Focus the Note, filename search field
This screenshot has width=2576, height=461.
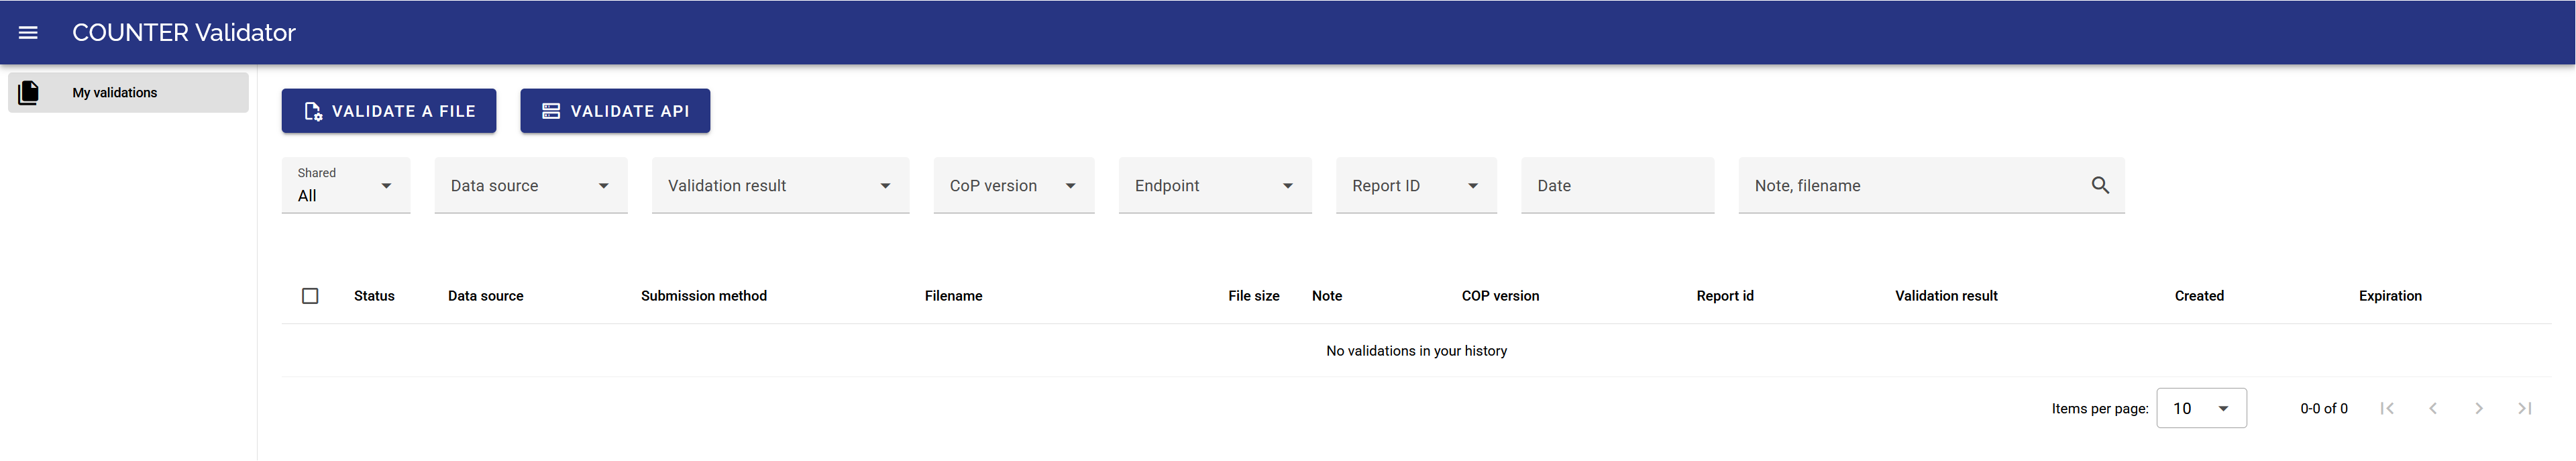point(1910,186)
